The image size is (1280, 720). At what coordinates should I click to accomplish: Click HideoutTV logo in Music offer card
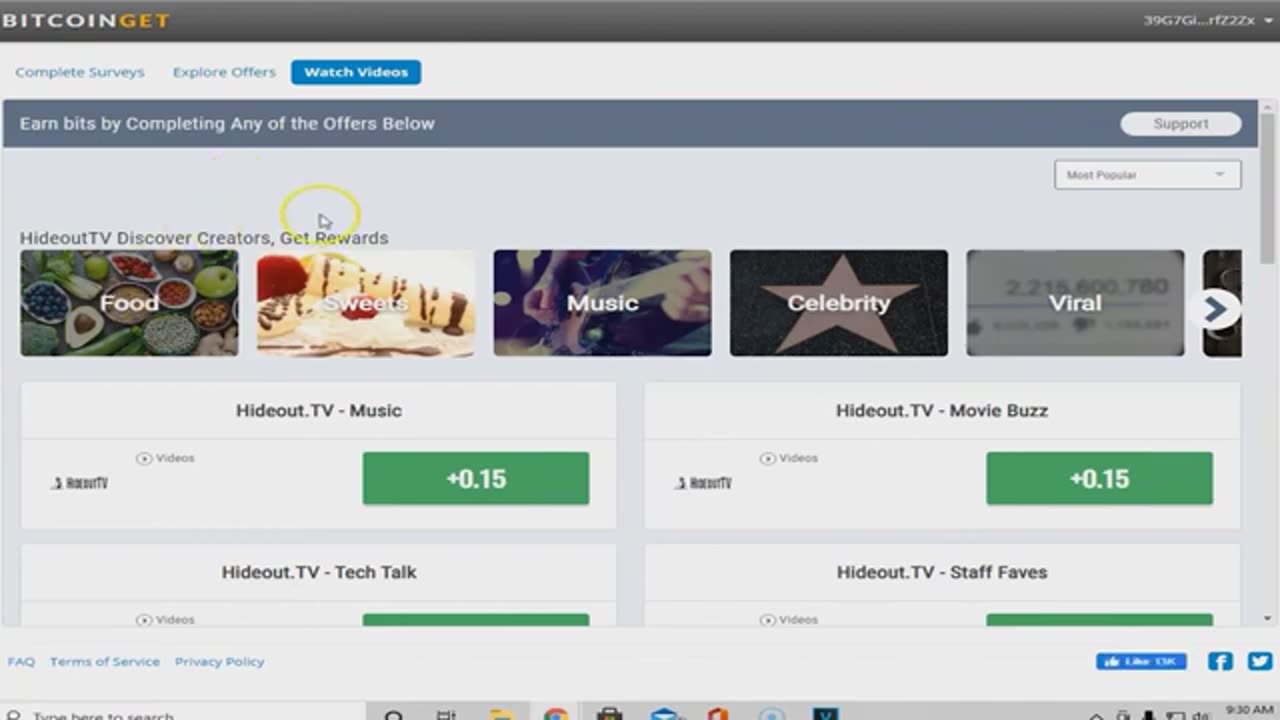pos(80,483)
